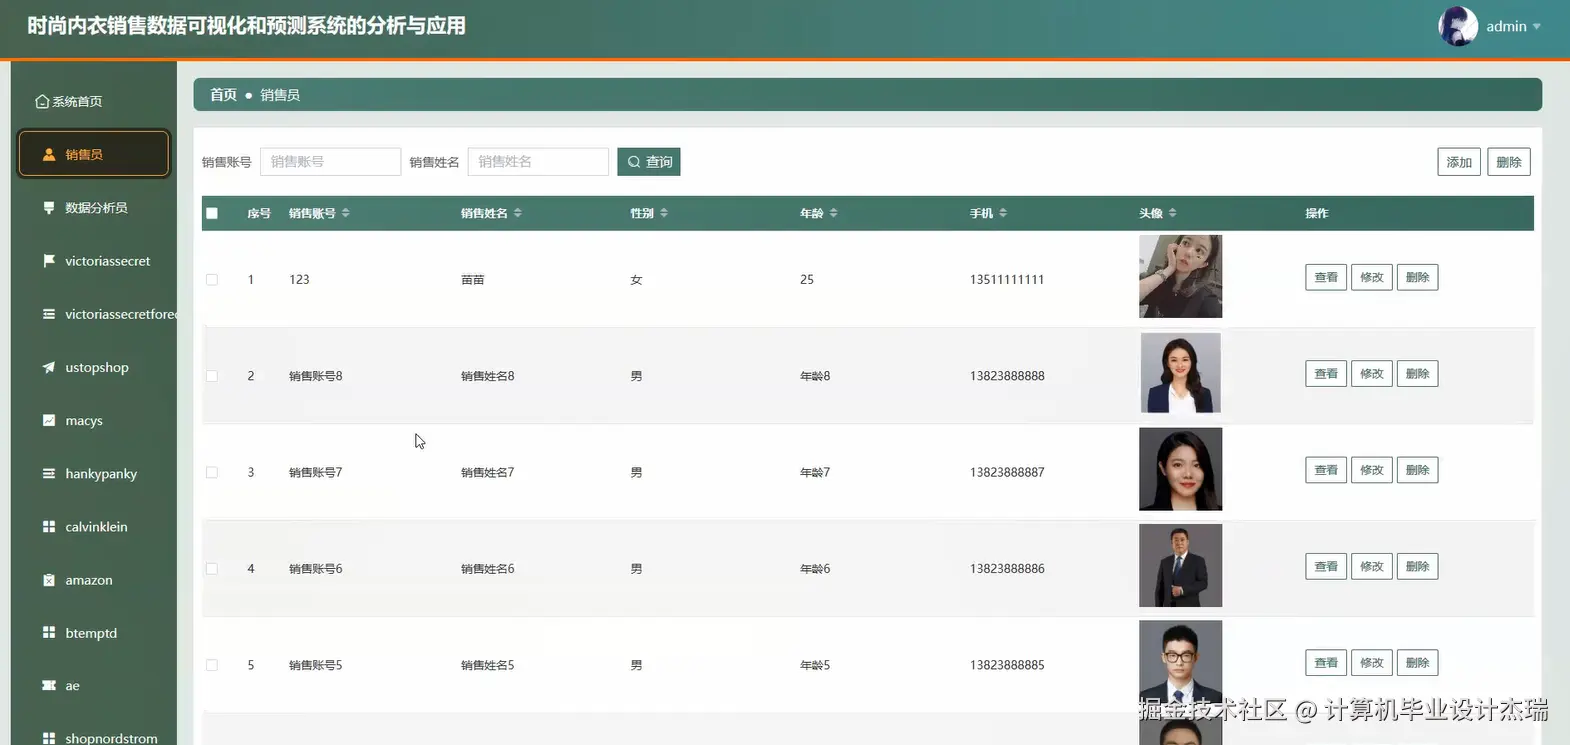Open the amazon sidebar menu
This screenshot has width=1570, height=745.
point(94,579)
